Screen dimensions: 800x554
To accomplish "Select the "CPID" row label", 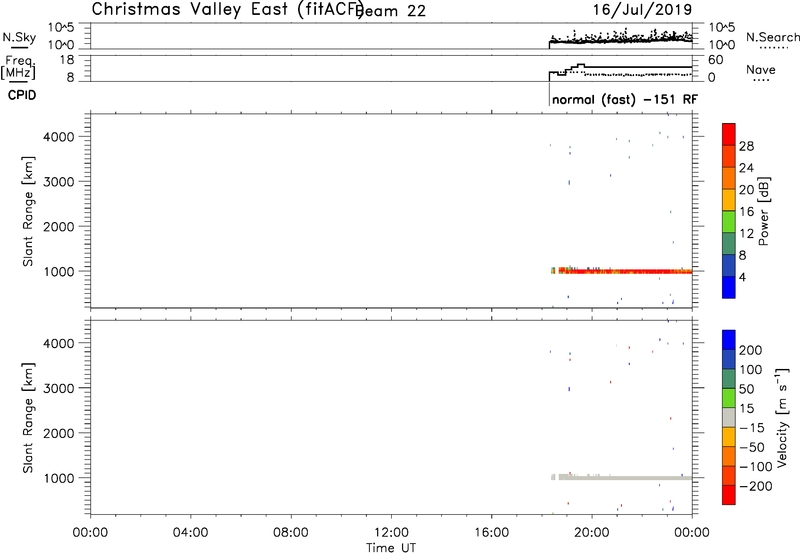I will pos(22,95).
